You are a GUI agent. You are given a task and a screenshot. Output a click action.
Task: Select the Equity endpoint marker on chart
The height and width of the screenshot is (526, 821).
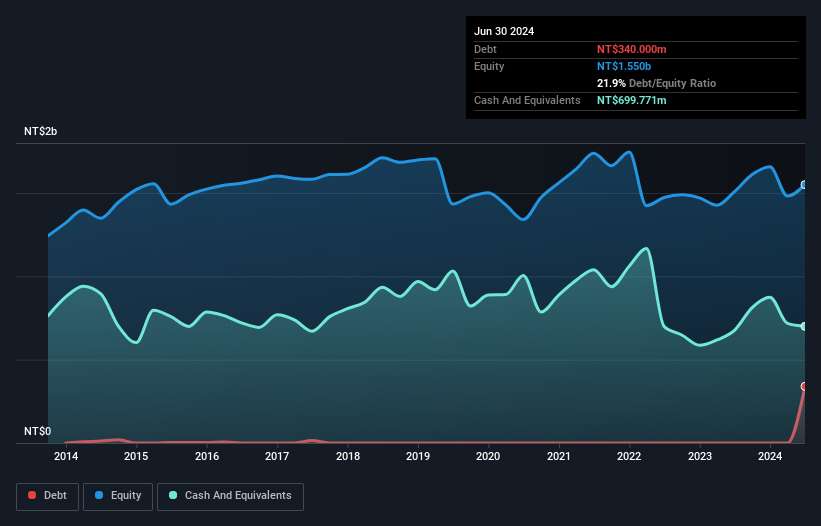click(804, 185)
